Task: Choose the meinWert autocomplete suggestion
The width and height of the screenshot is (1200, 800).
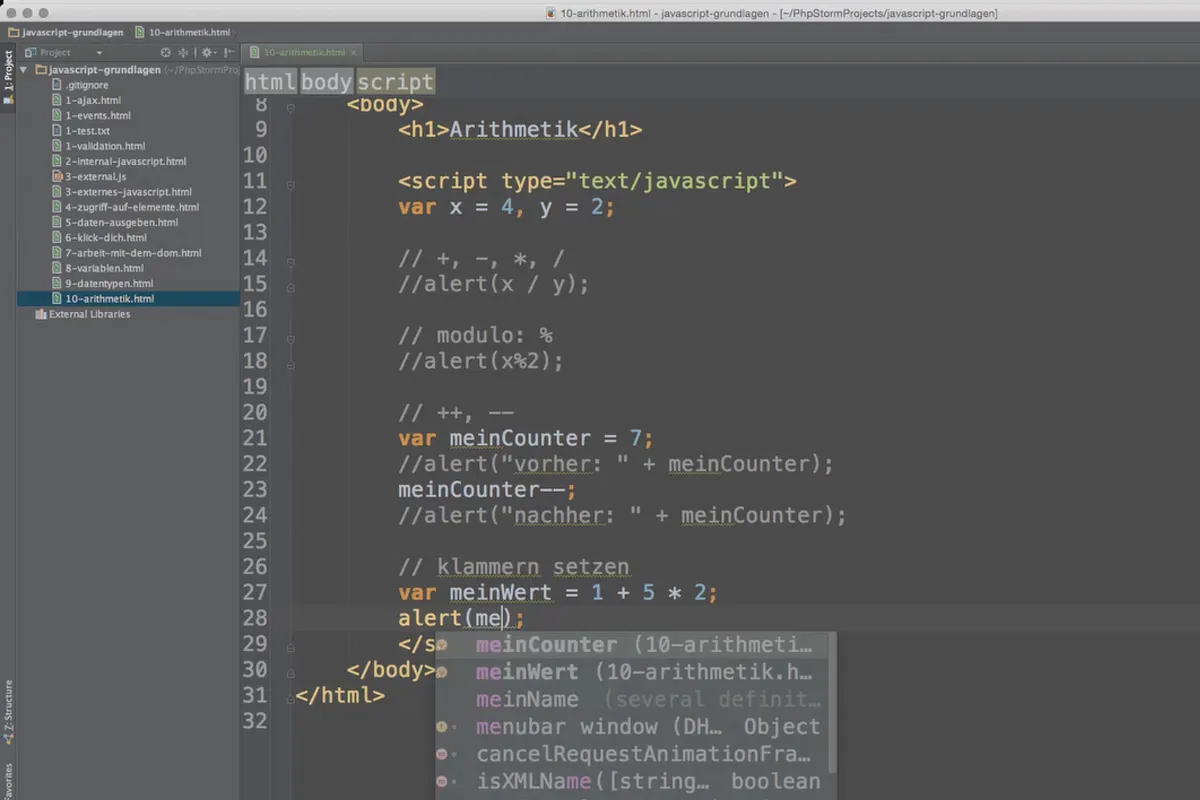Action: coord(631,672)
